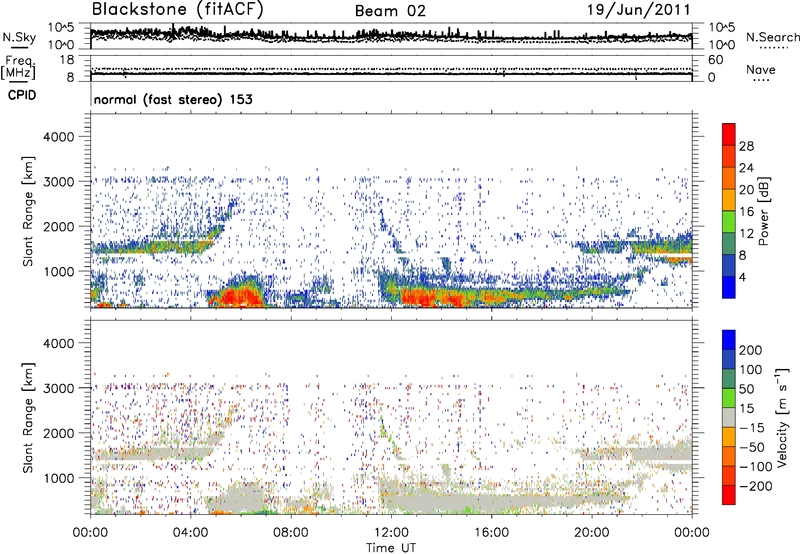Click the '16:00' time axis tick label

click(491, 533)
